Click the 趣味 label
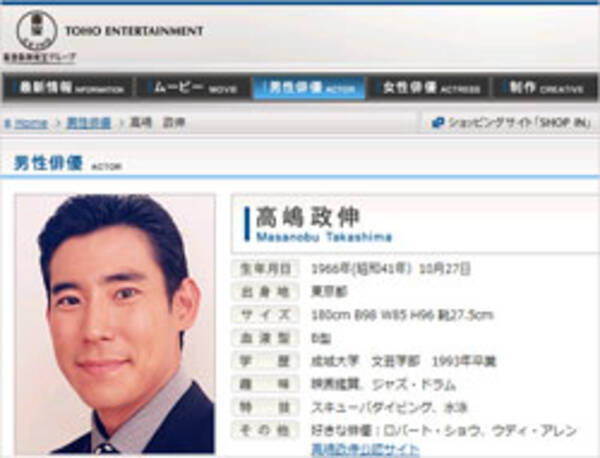 (x=265, y=384)
